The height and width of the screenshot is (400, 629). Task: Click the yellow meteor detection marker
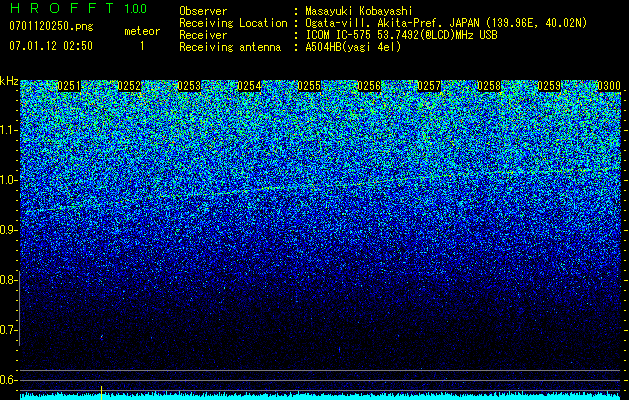[101, 393]
